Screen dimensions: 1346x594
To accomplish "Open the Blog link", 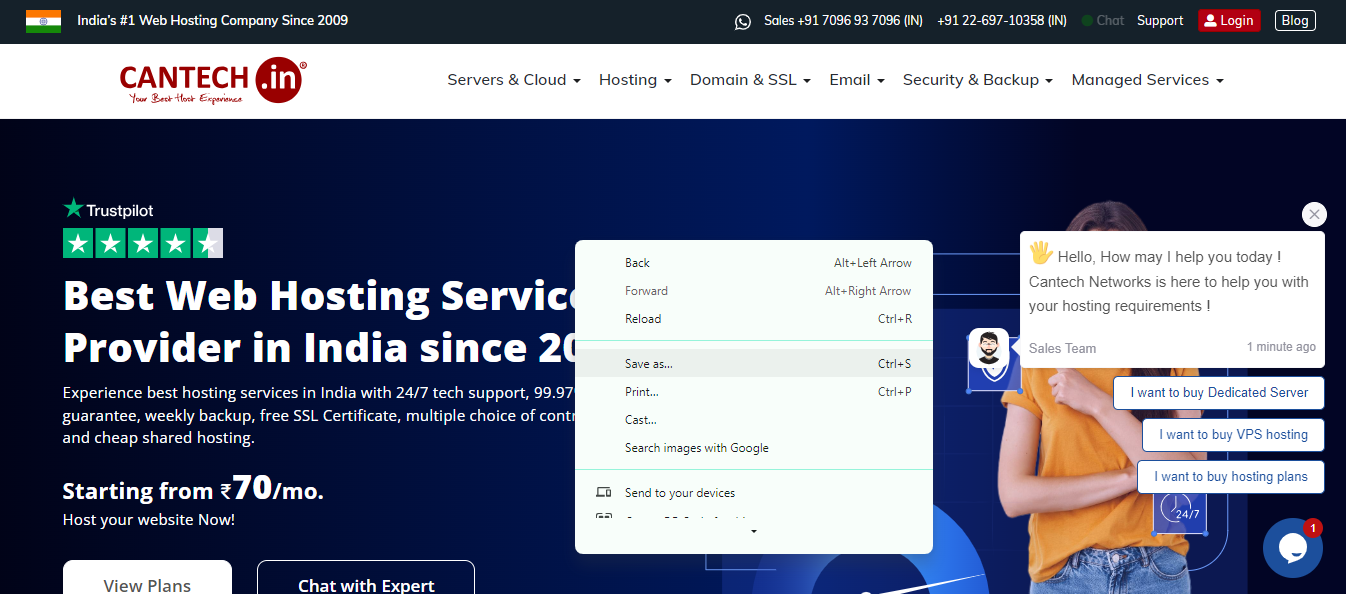I will click(x=1295, y=20).
